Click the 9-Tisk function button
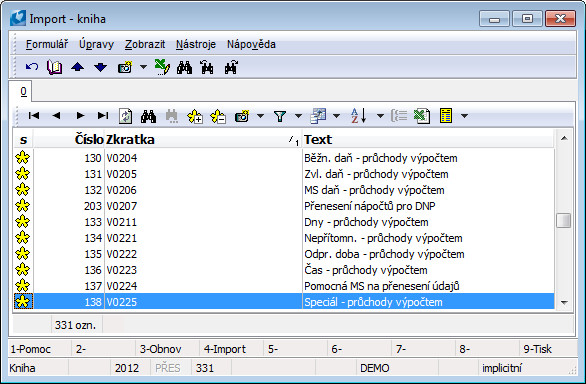 [x=549, y=349]
